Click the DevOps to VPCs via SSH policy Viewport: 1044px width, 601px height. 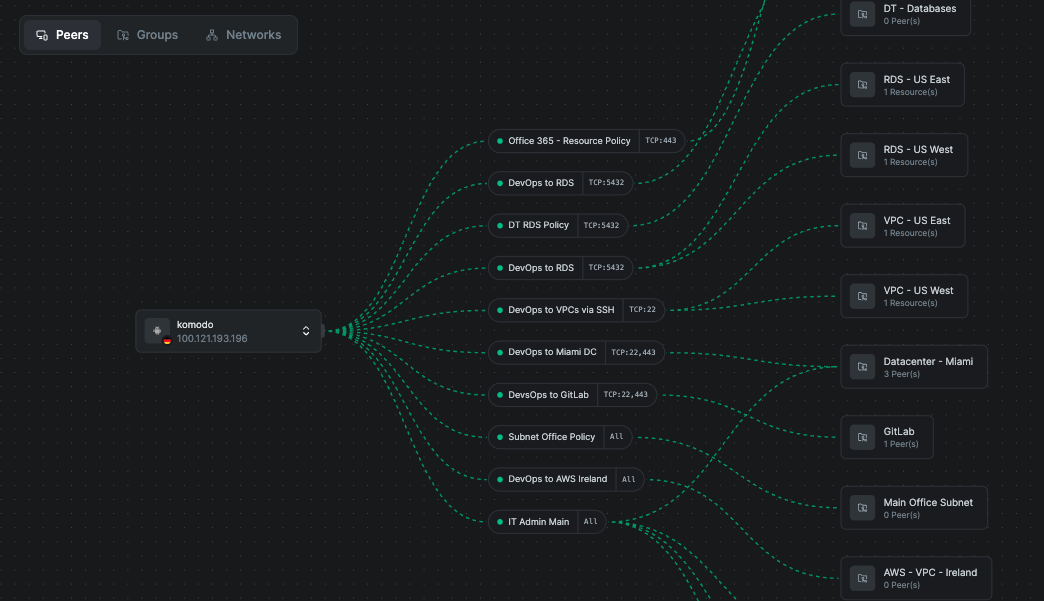[560, 310]
